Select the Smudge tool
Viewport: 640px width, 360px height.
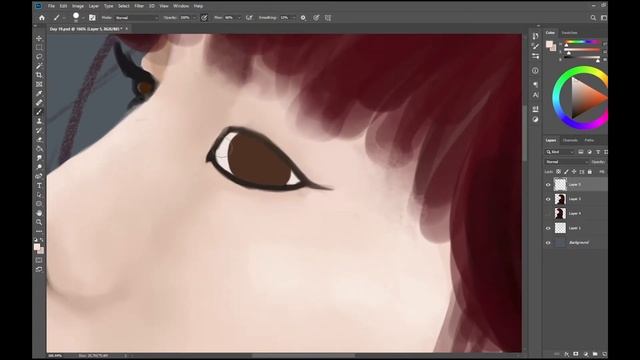[x=39, y=158]
